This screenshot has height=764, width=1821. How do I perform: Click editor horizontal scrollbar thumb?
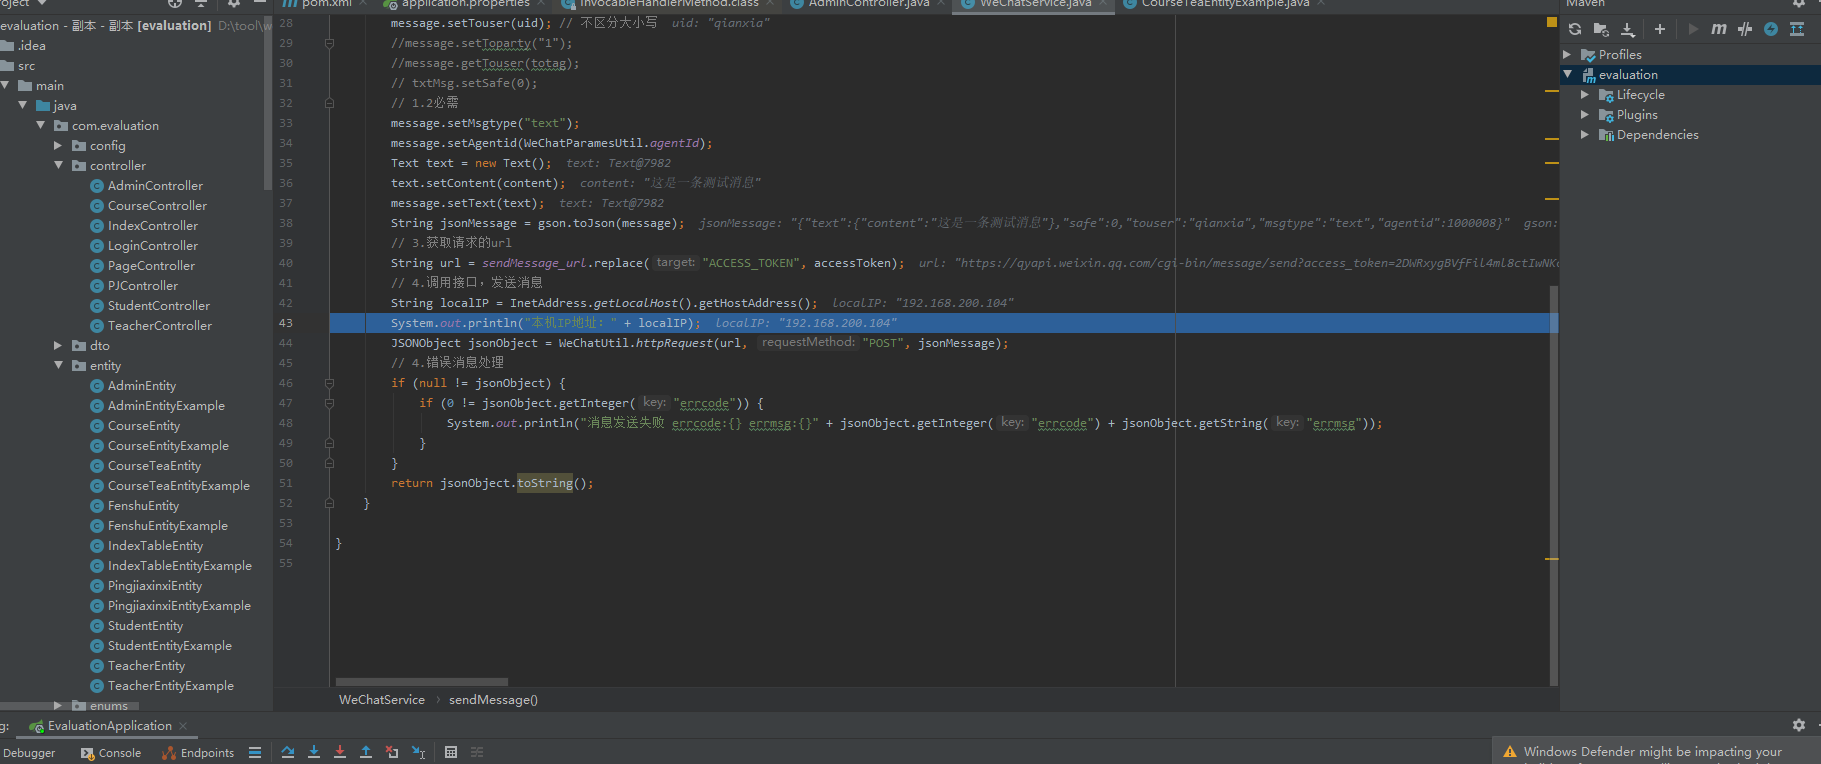(x=422, y=682)
